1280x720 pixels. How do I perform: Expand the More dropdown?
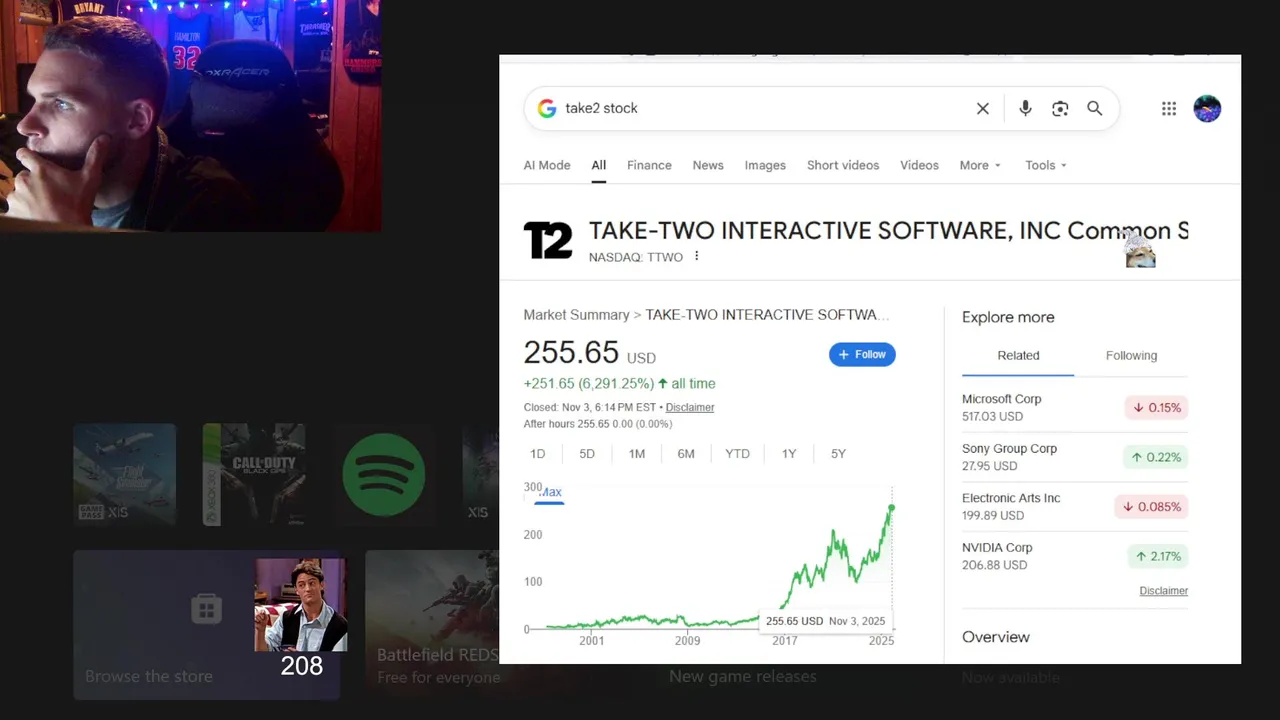tap(980, 165)
